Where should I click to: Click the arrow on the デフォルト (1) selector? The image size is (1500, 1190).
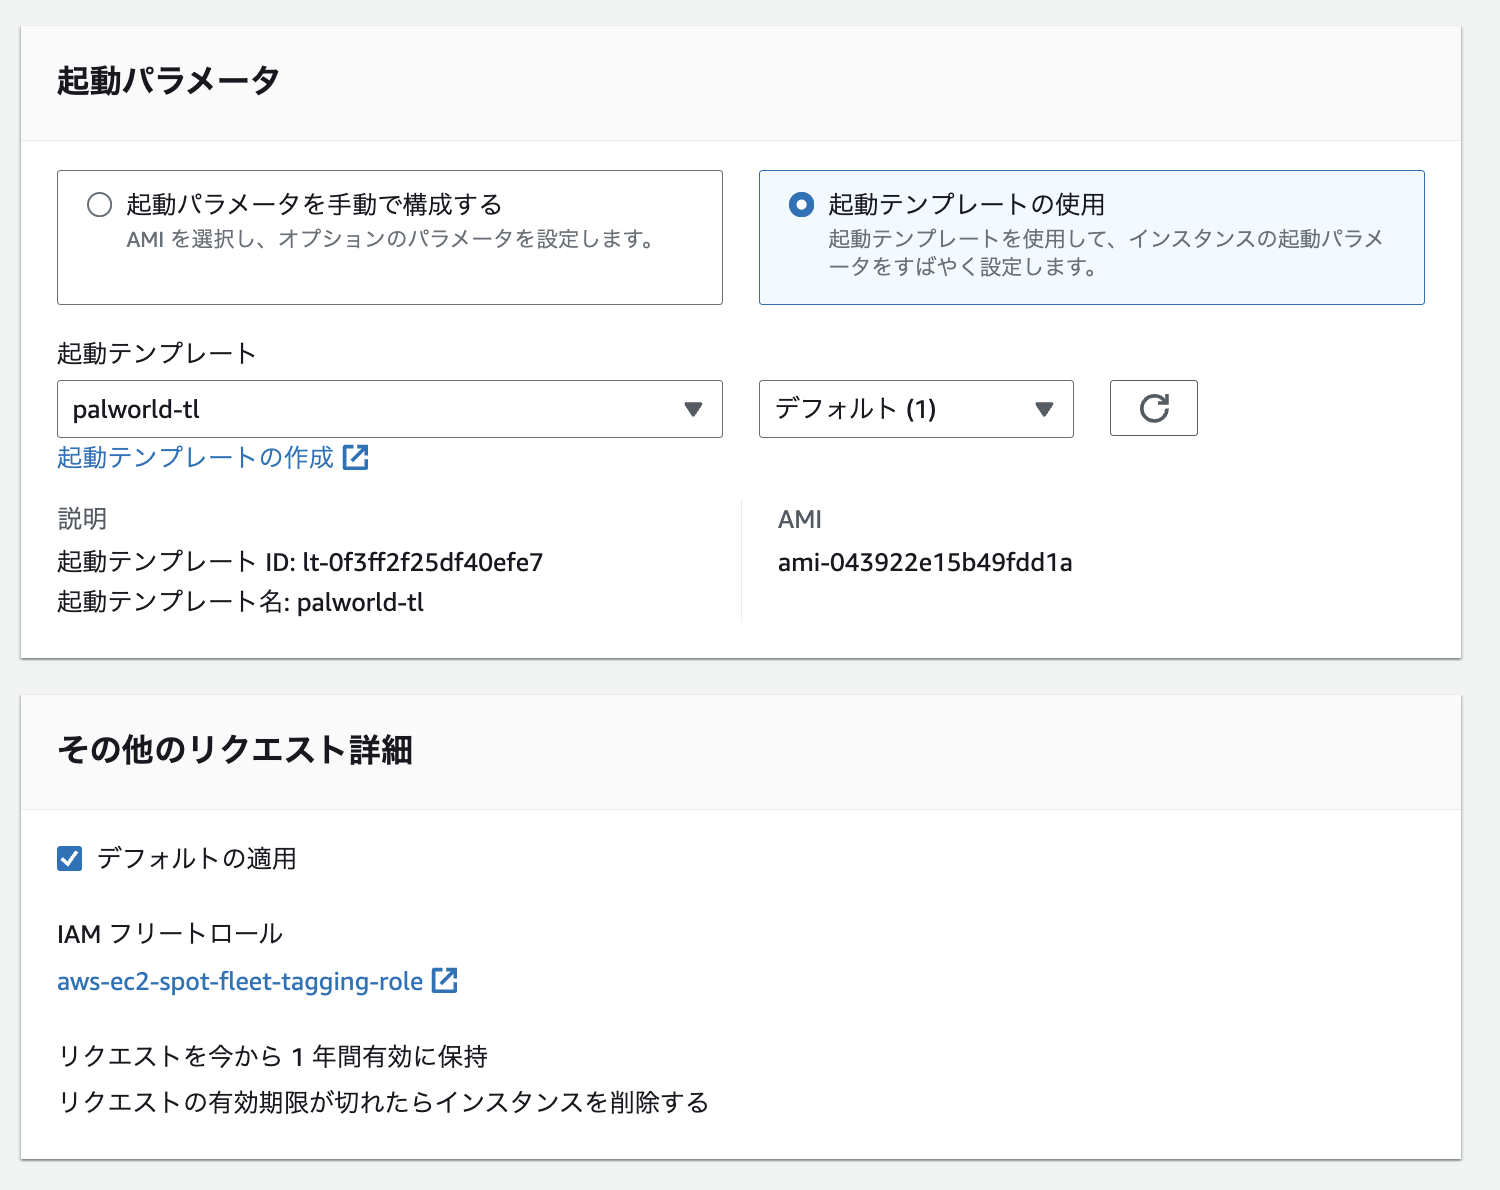pos(1044,409)
